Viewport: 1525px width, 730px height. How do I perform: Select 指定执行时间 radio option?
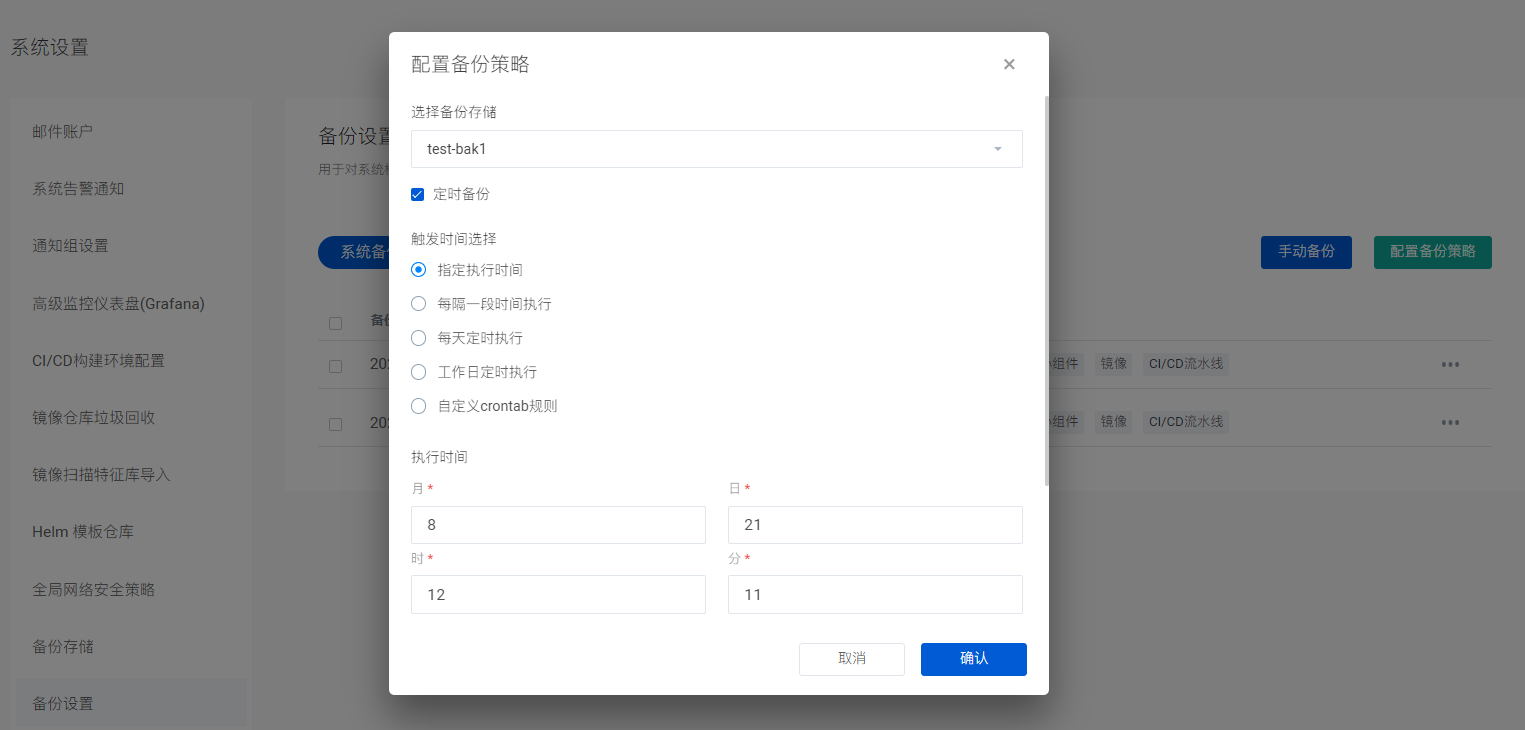click(419, 270)
